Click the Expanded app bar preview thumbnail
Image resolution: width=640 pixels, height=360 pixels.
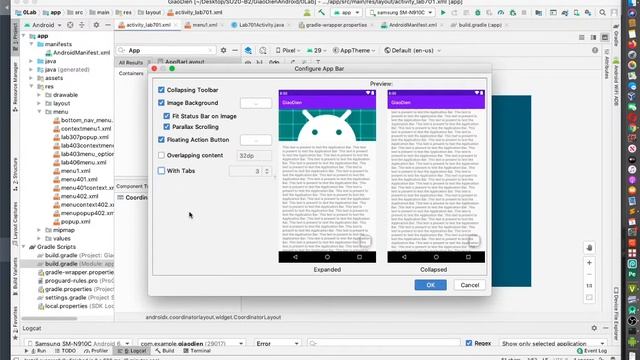327,176
